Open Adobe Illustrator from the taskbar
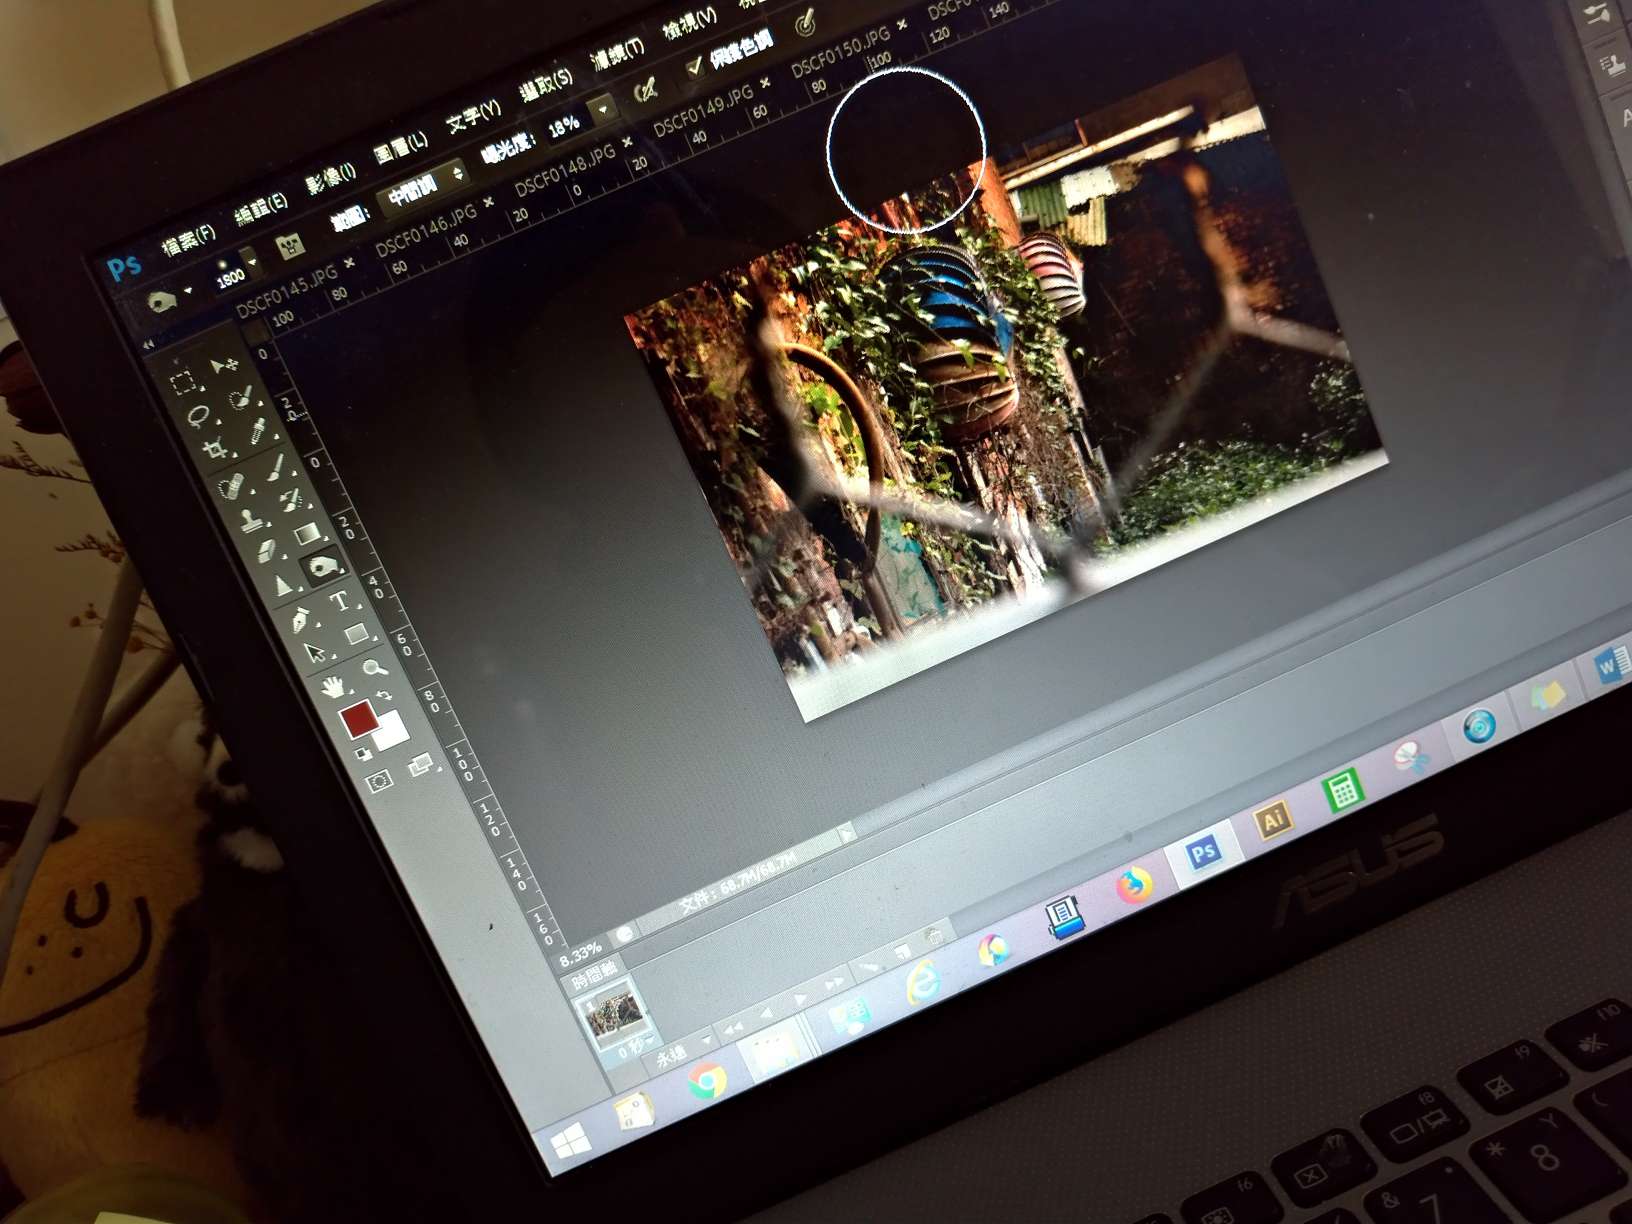Viewport: 1632px width, 1224px height. (x=1272, y=822)
